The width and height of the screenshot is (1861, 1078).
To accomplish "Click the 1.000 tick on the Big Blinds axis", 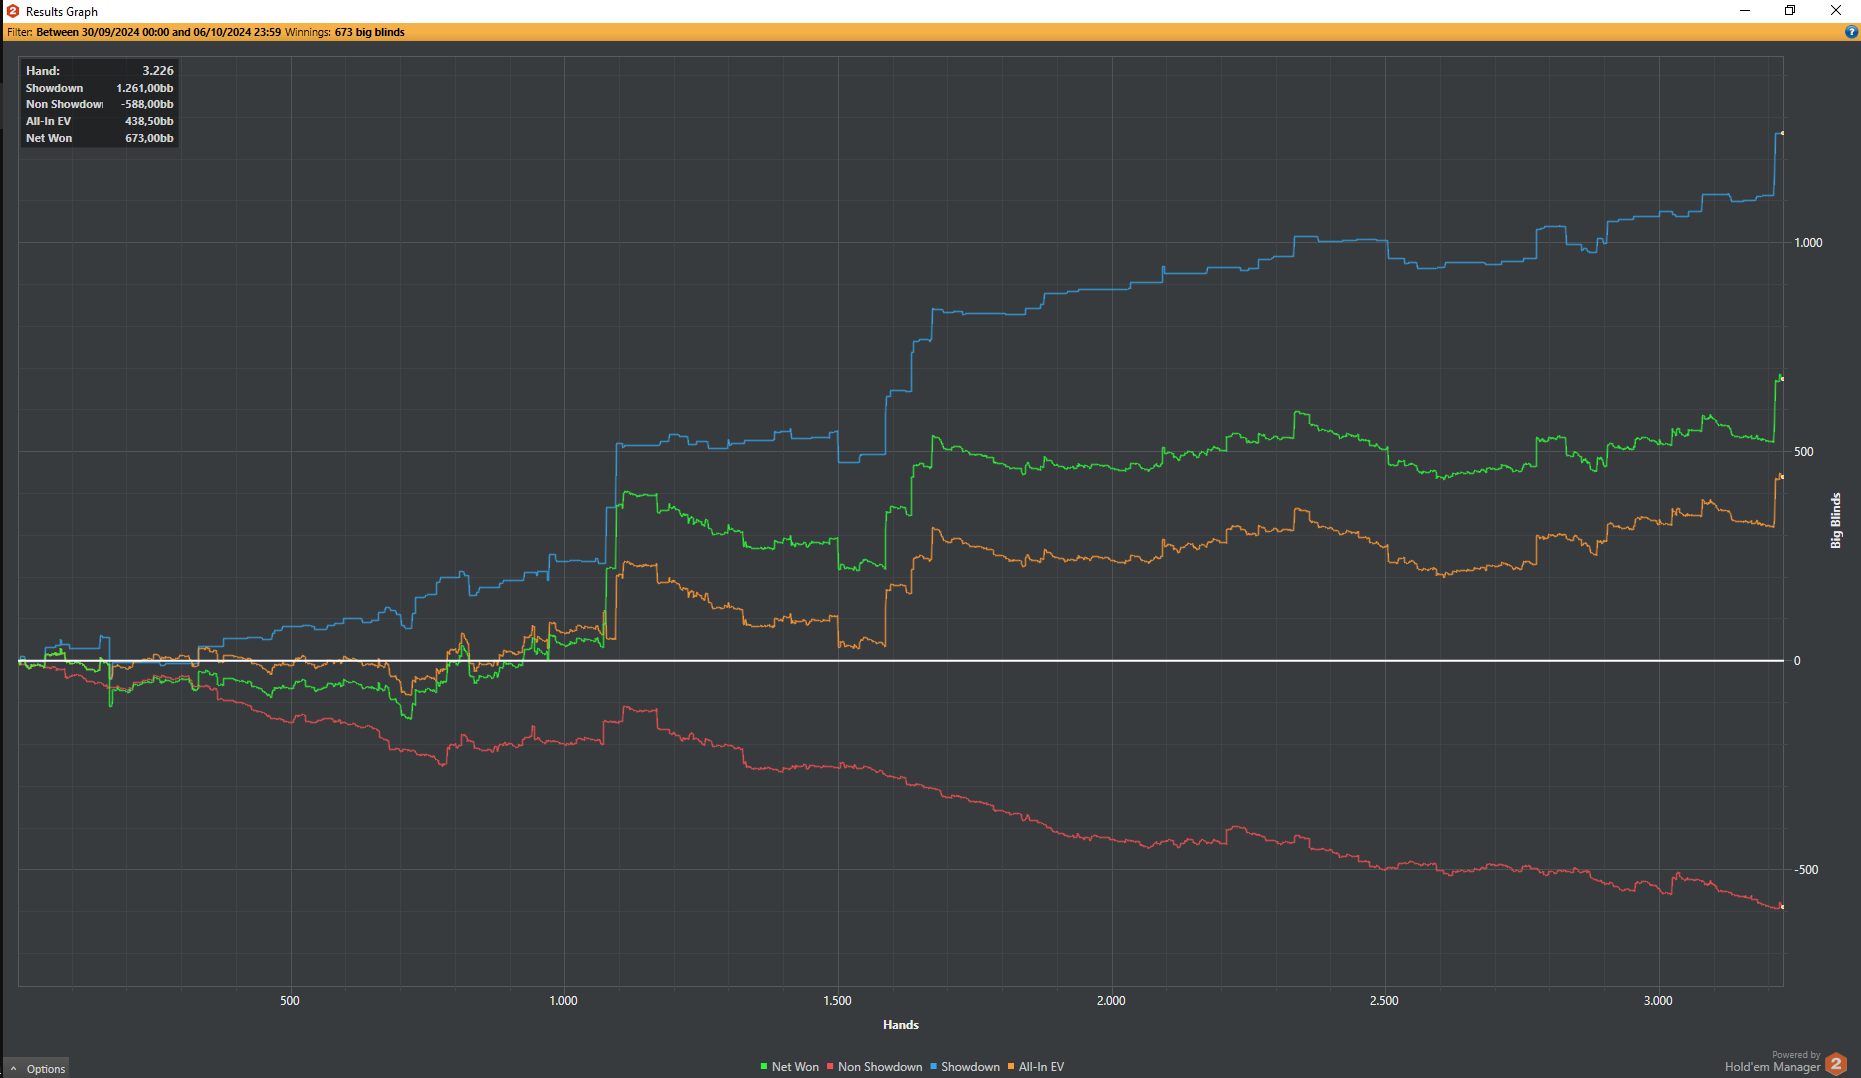I will (1808, 243).
